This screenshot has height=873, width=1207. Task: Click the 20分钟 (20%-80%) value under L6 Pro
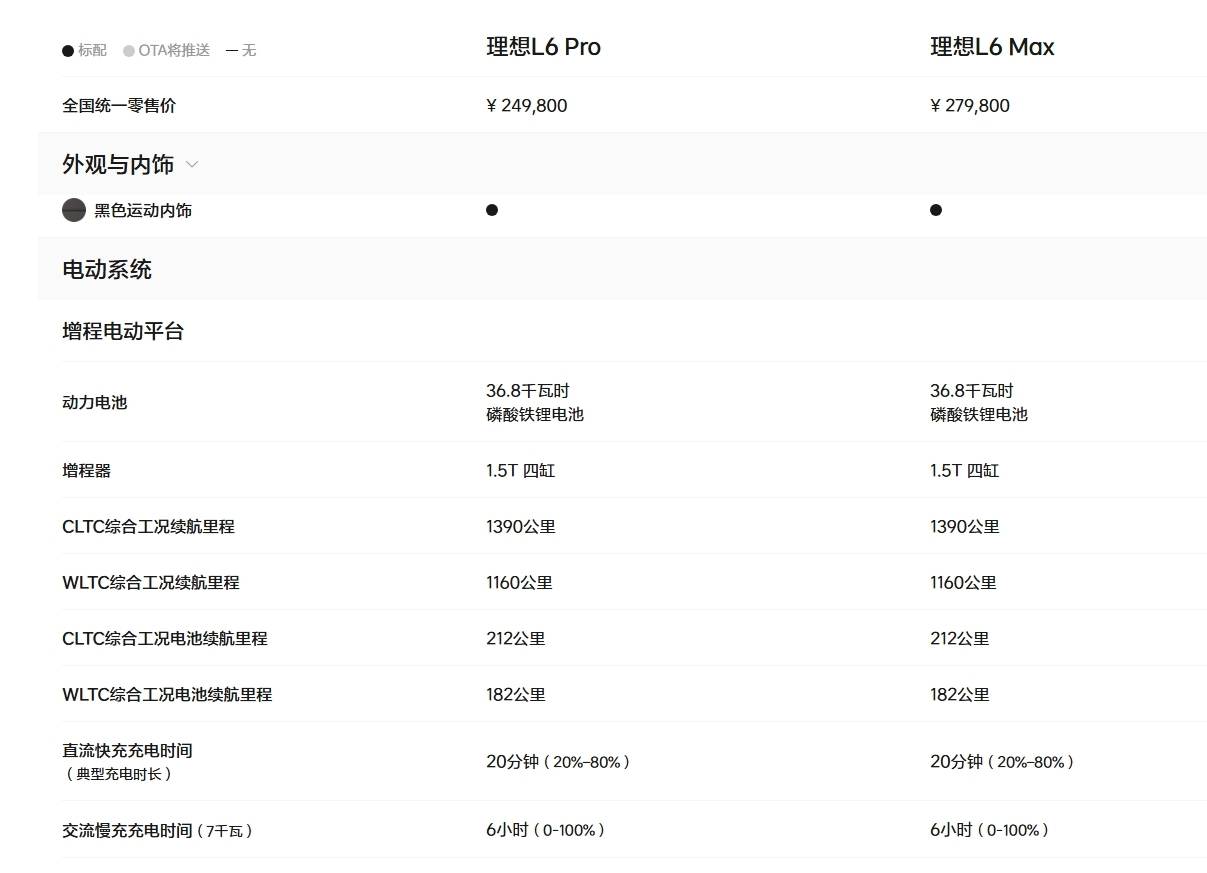[559, 762]
